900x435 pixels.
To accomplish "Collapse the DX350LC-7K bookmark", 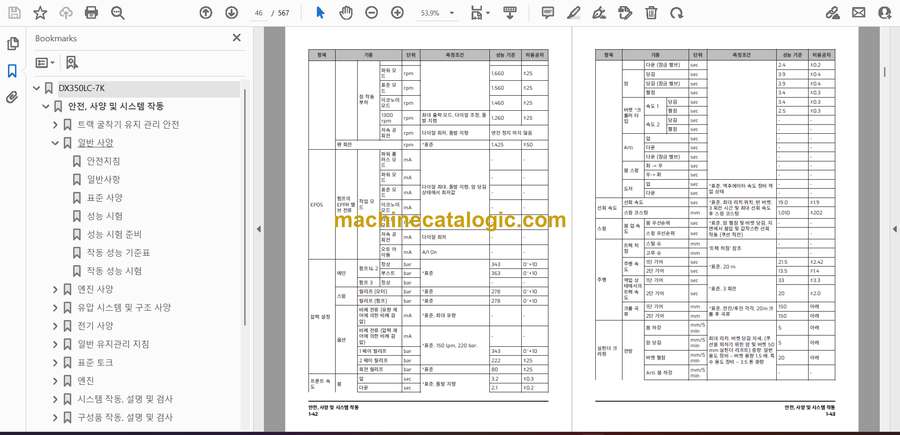I will [37, 88].
